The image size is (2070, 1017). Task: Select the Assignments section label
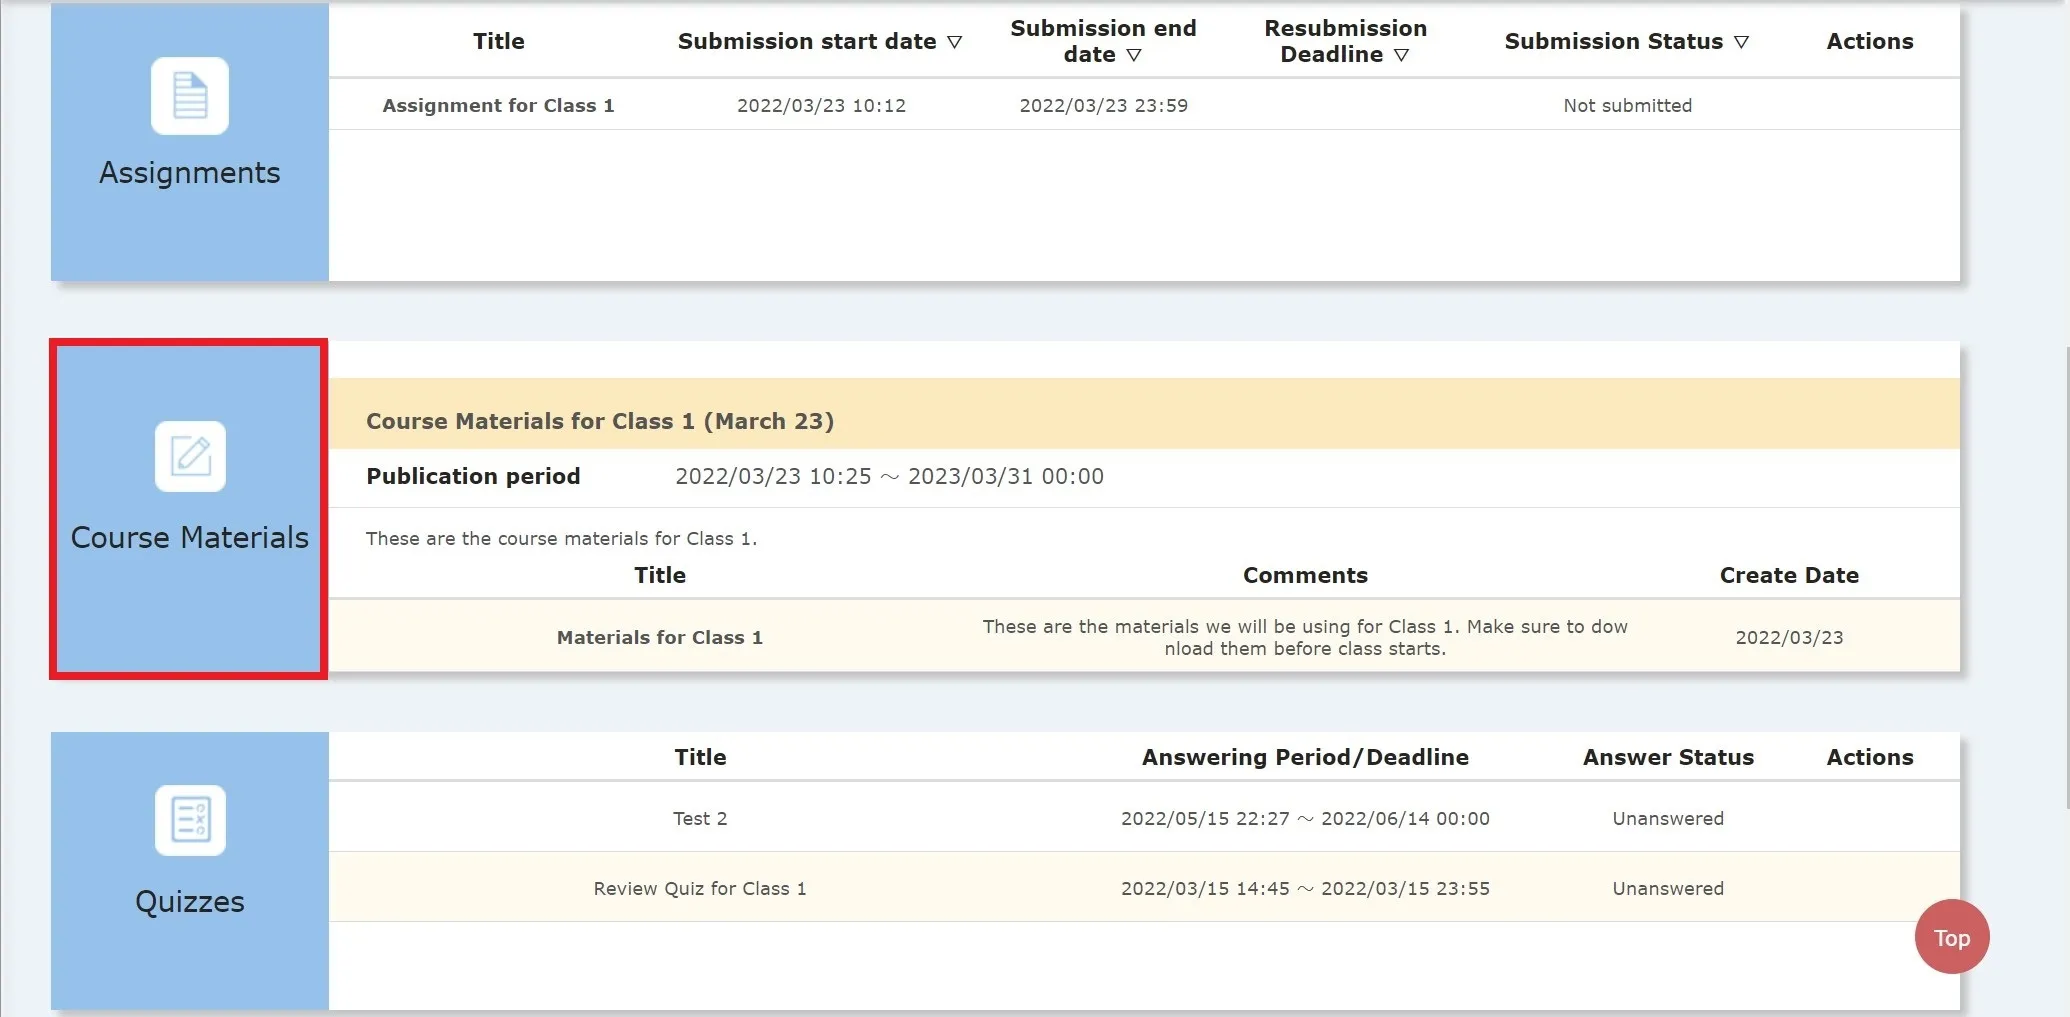[x=190, y=173]
